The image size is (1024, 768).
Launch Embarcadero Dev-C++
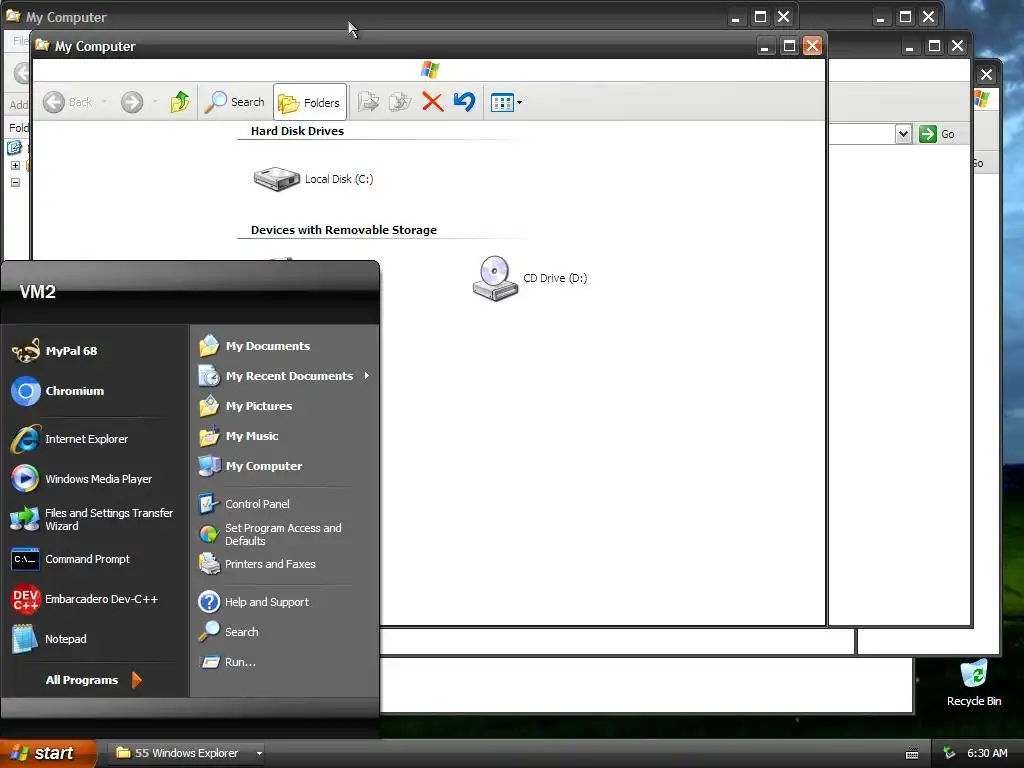[95, 599]
